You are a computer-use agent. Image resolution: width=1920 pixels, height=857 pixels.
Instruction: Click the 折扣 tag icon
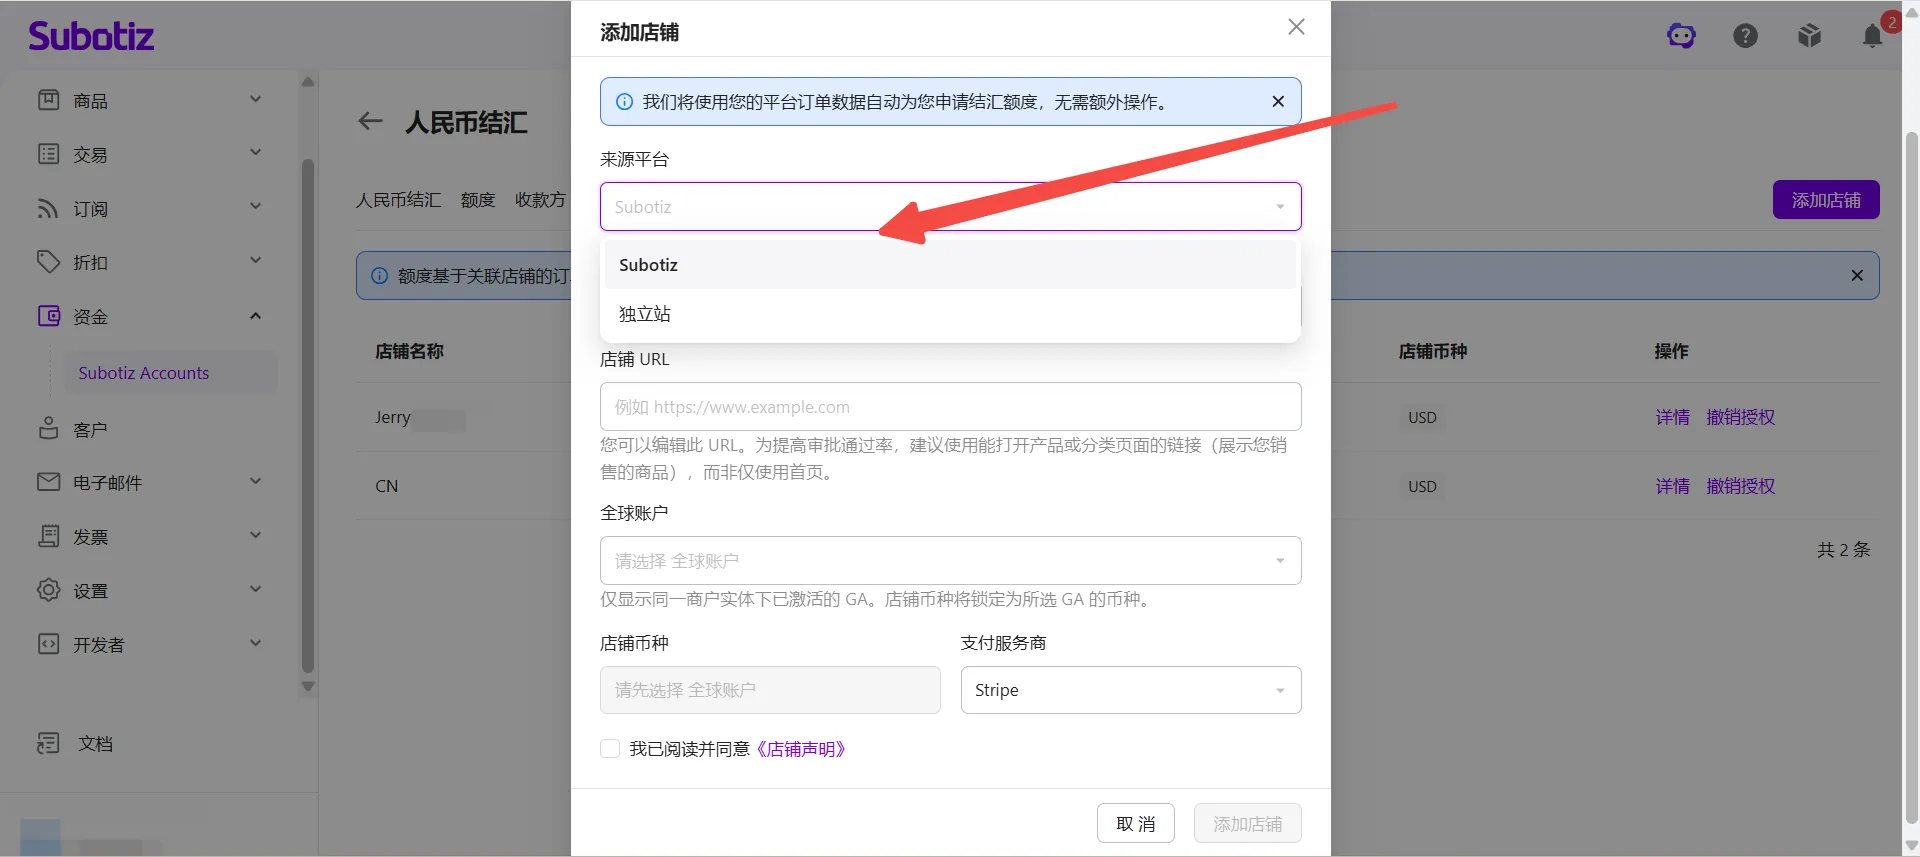49,262
